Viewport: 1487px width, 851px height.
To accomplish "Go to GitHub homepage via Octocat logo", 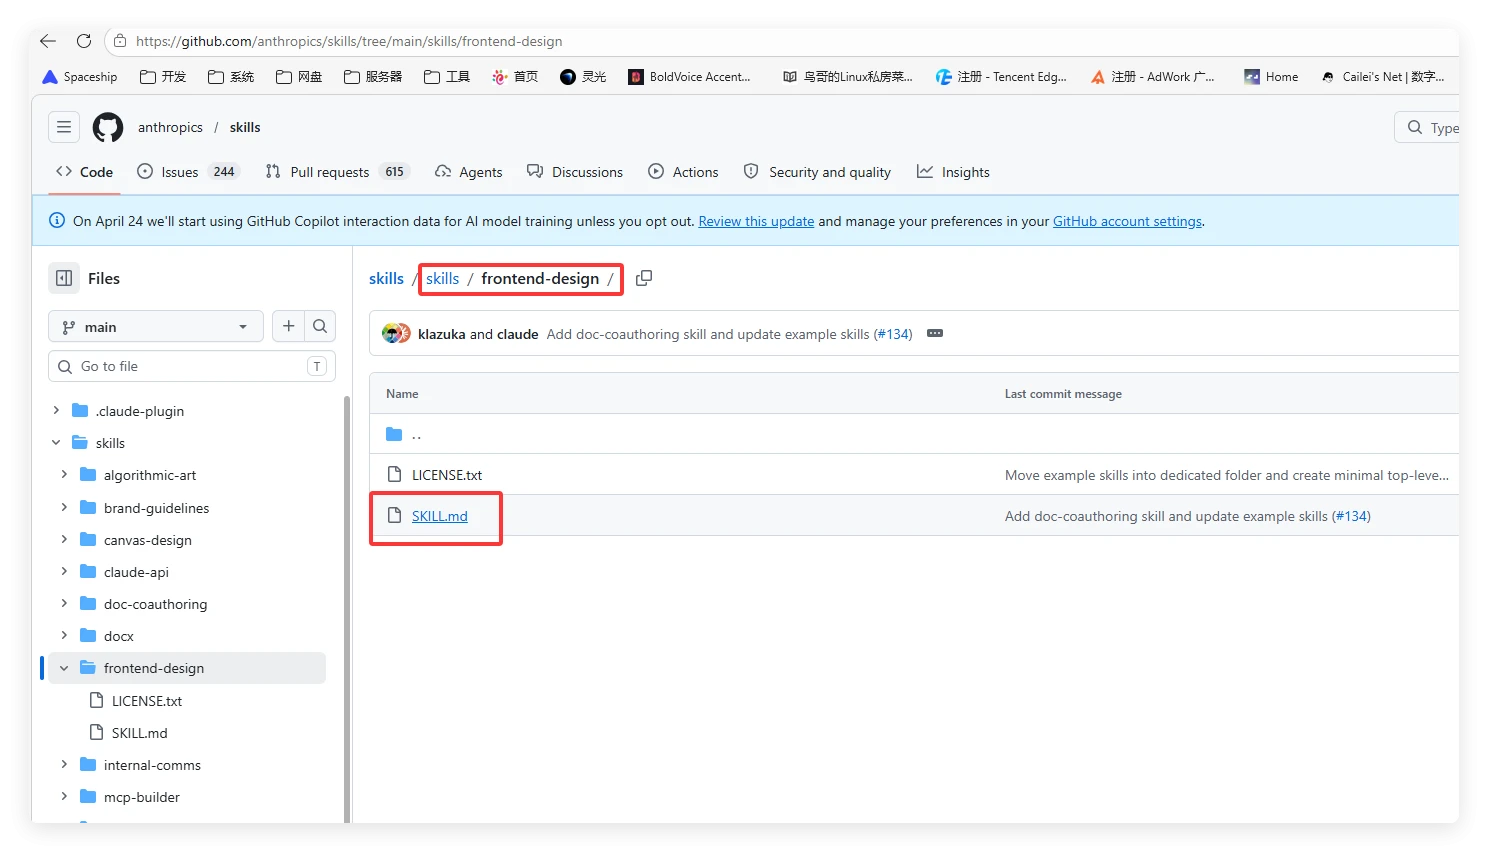I will [x=108, y=127].
